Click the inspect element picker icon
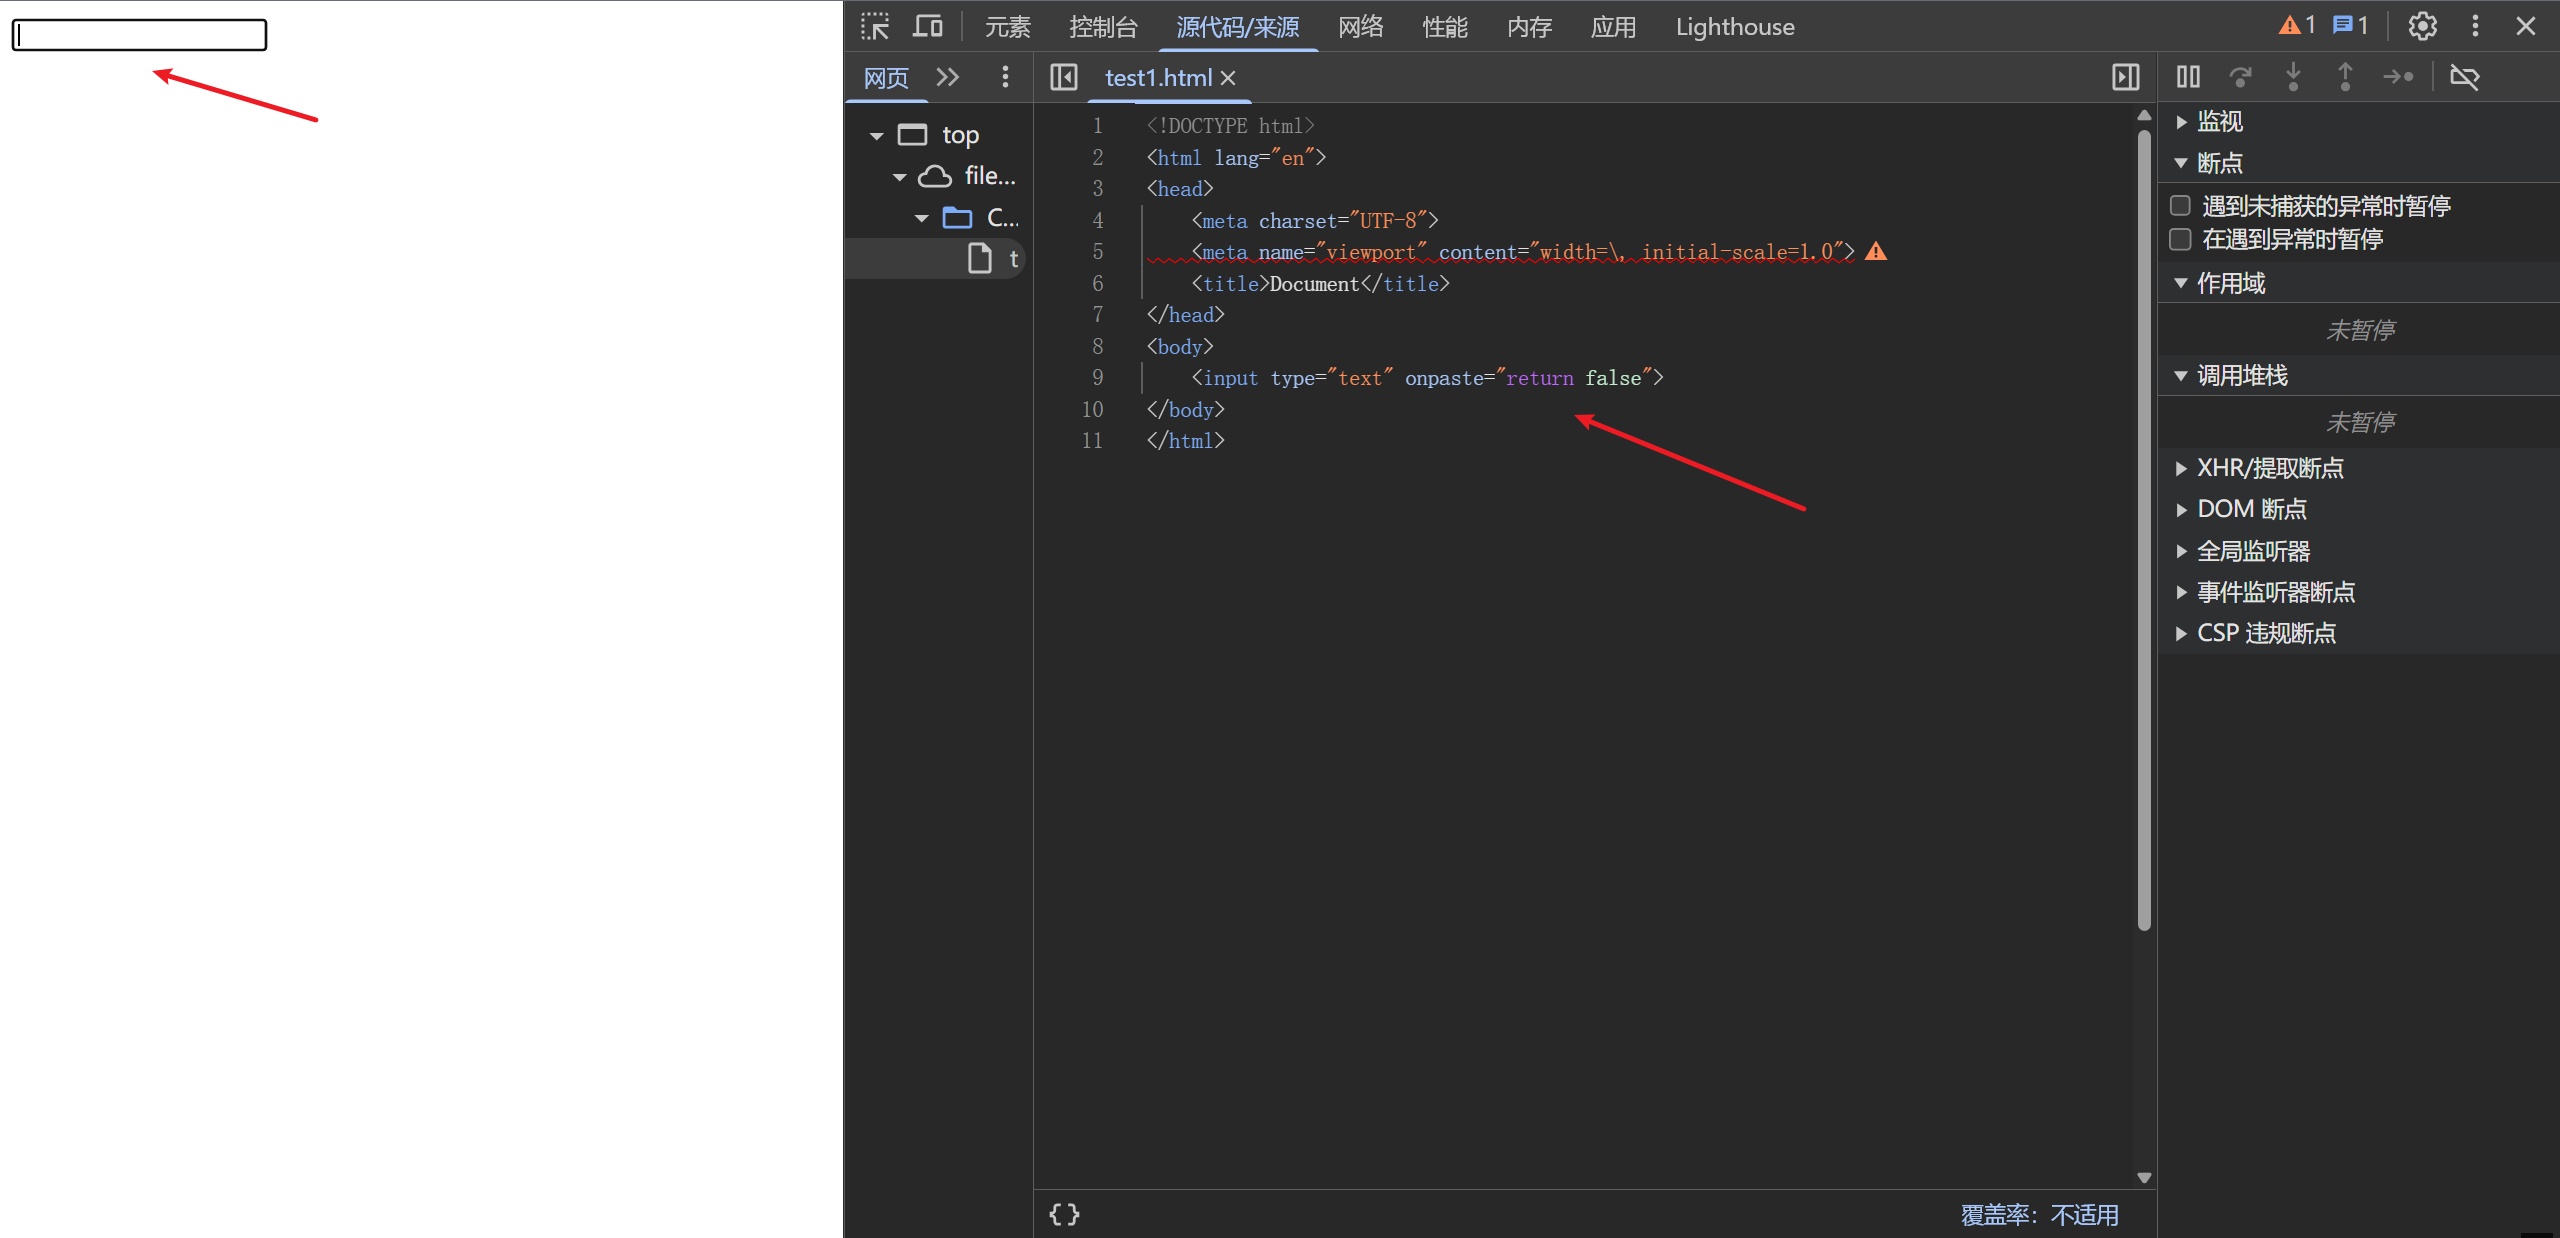This screenshot has width=2560, height=1238. (875, 27)
